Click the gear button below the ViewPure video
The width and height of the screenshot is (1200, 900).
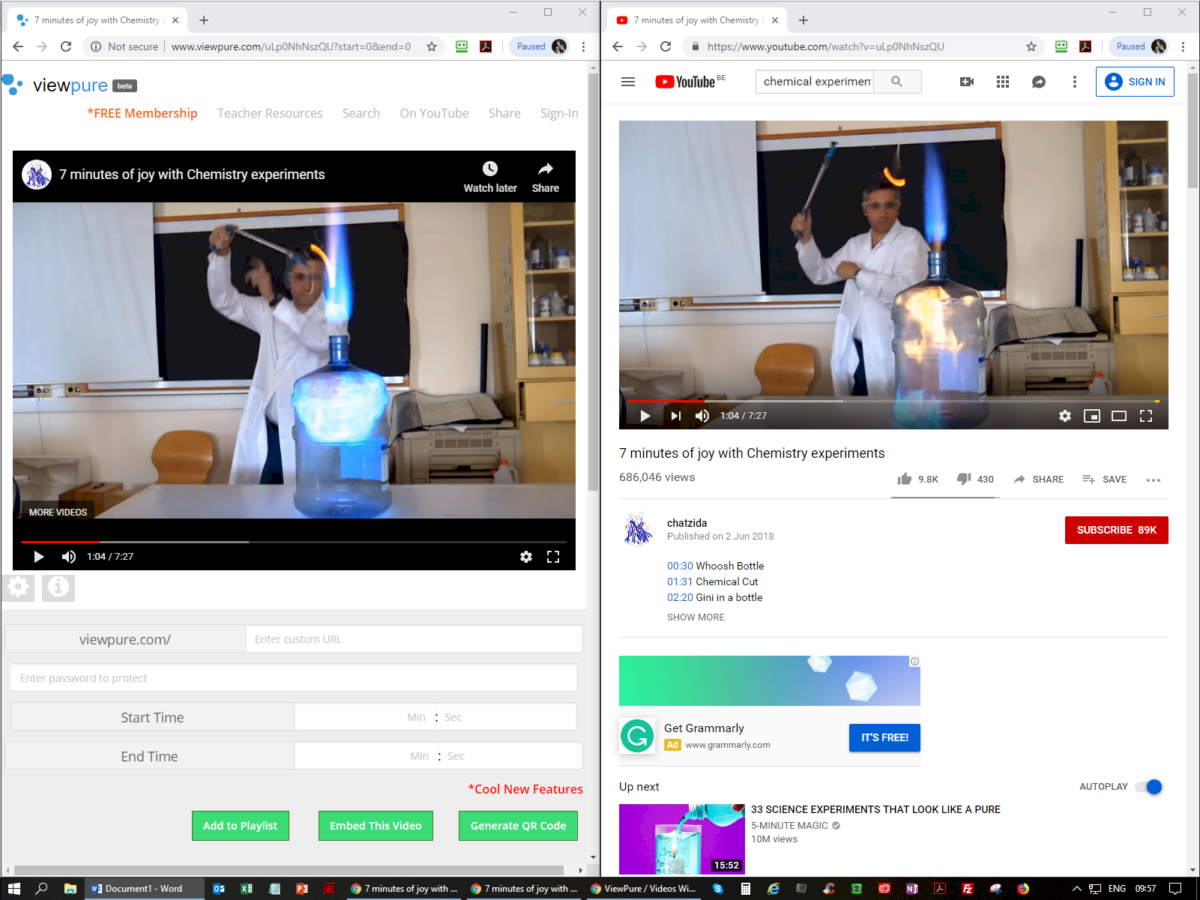pyautogui.click(x=19, y=587)
